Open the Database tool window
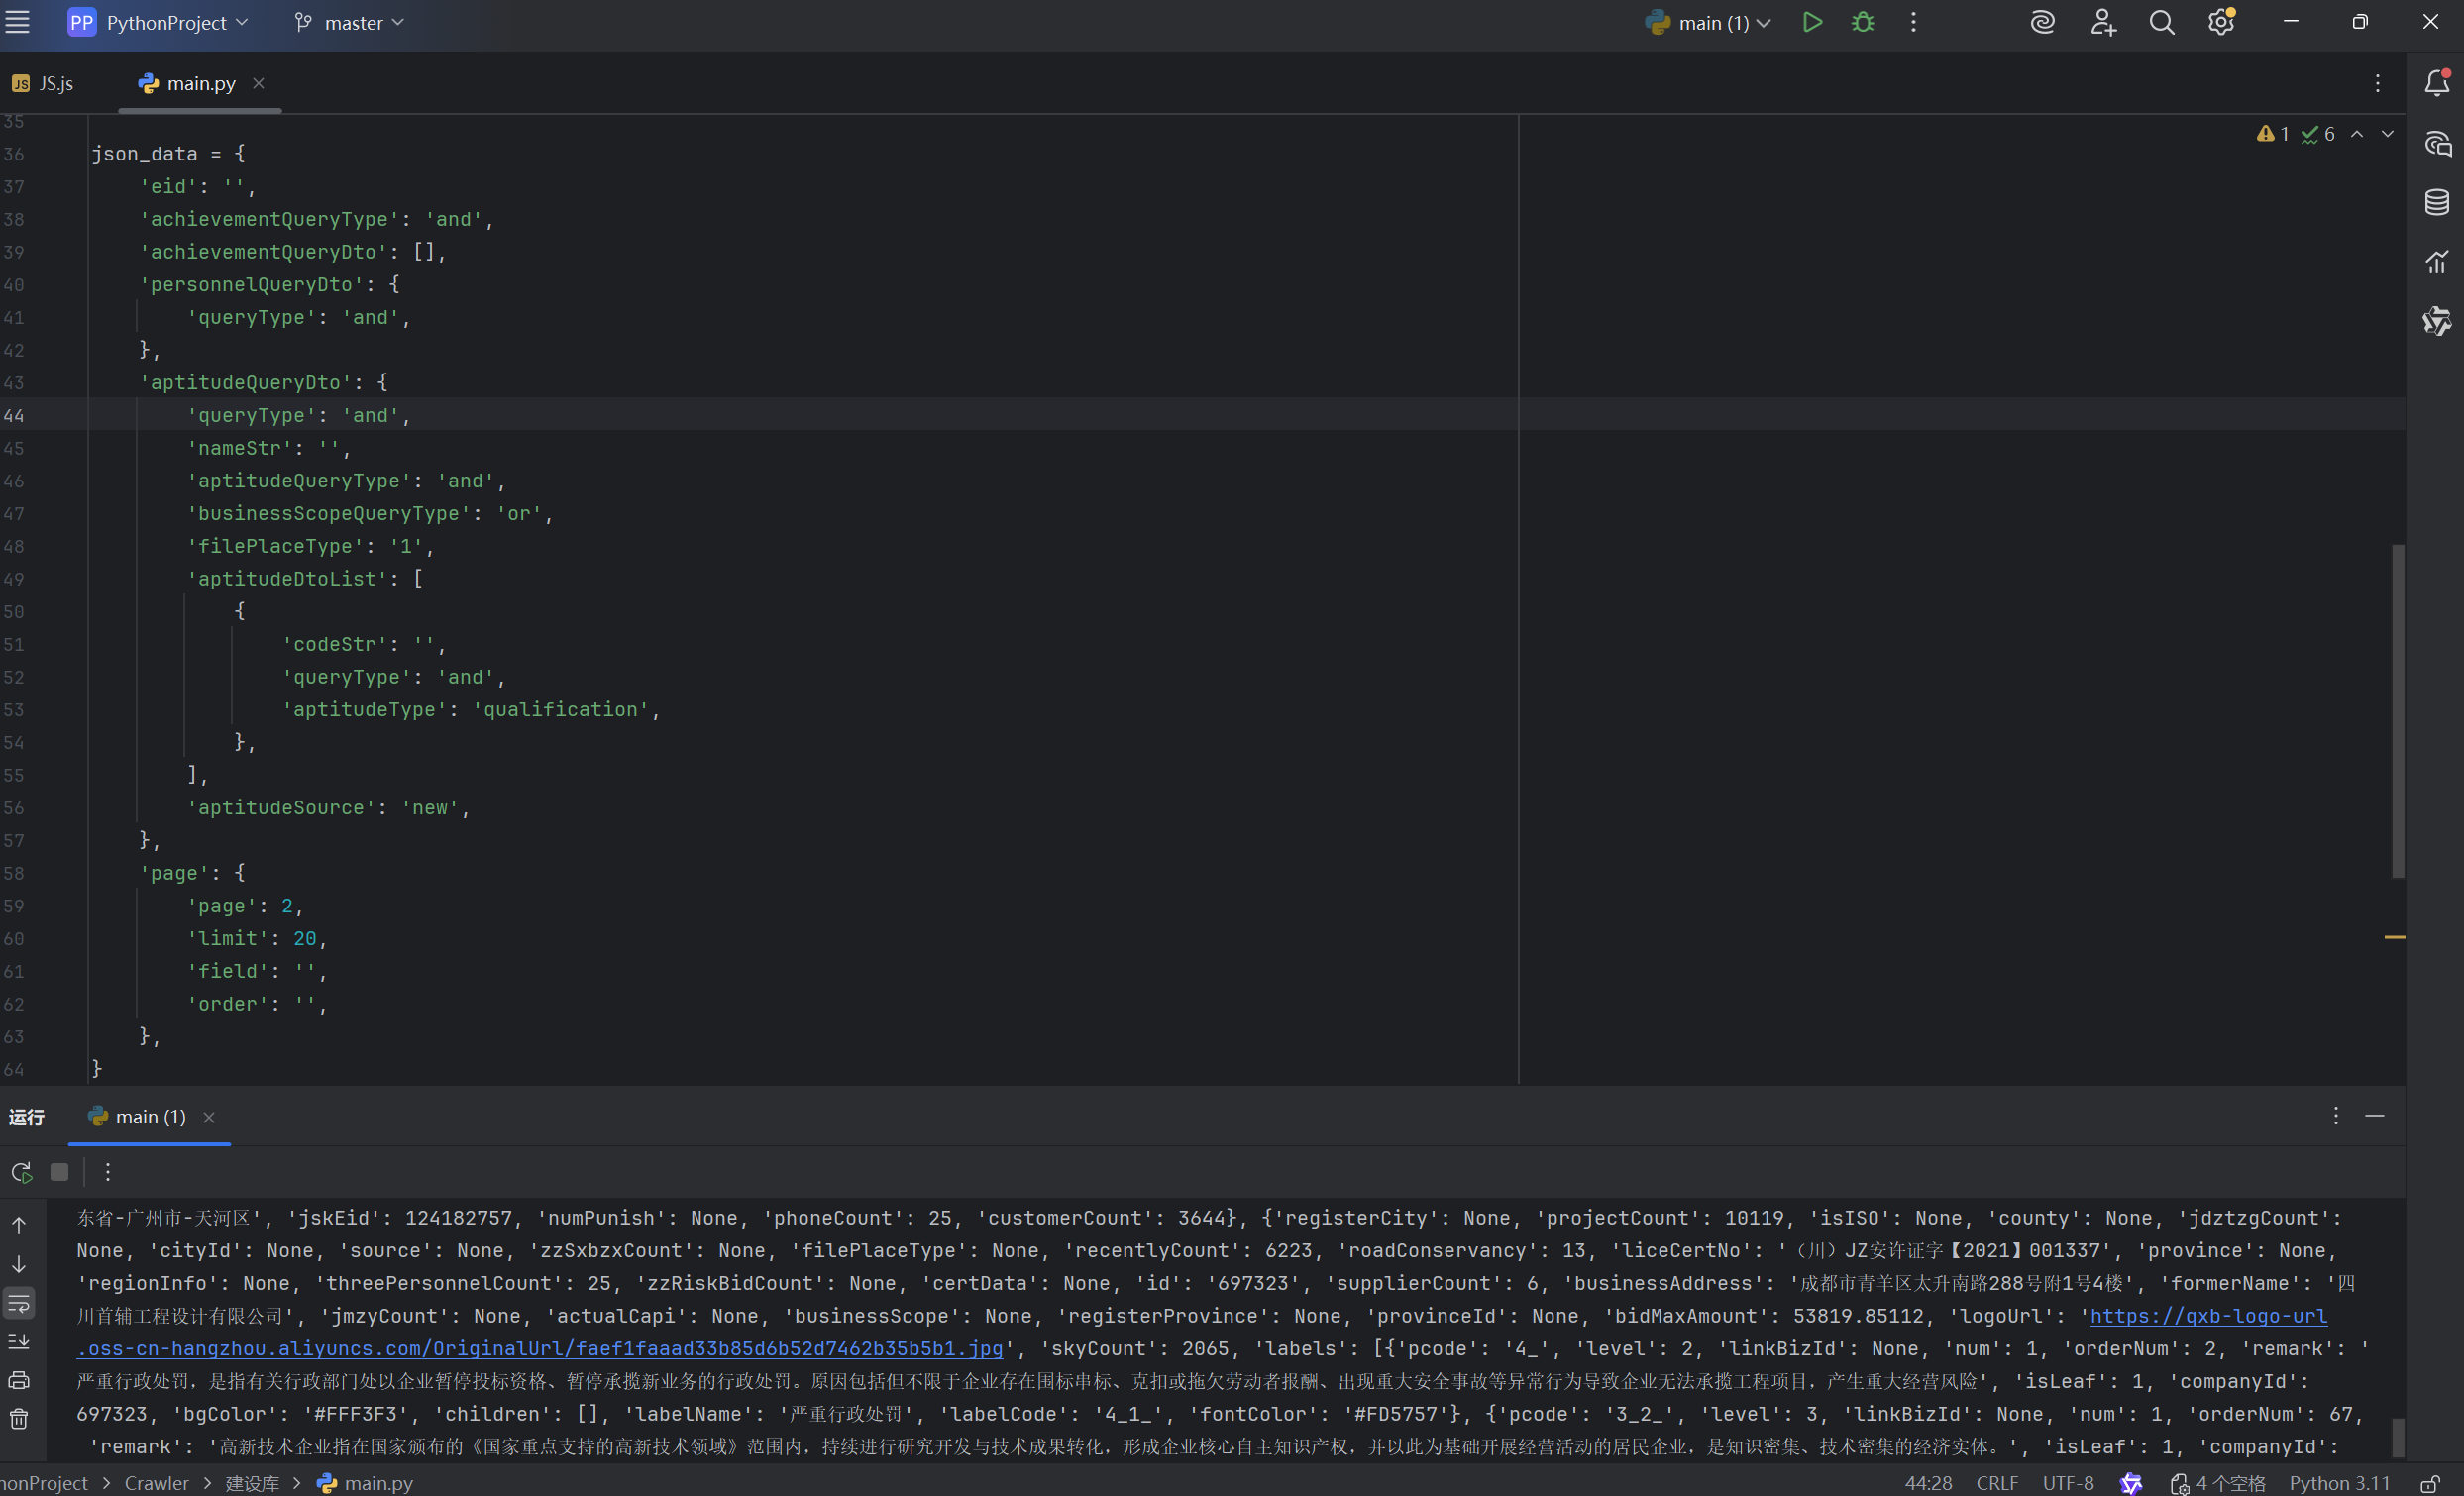The image size is (2464, 1496). [2437, 202]
